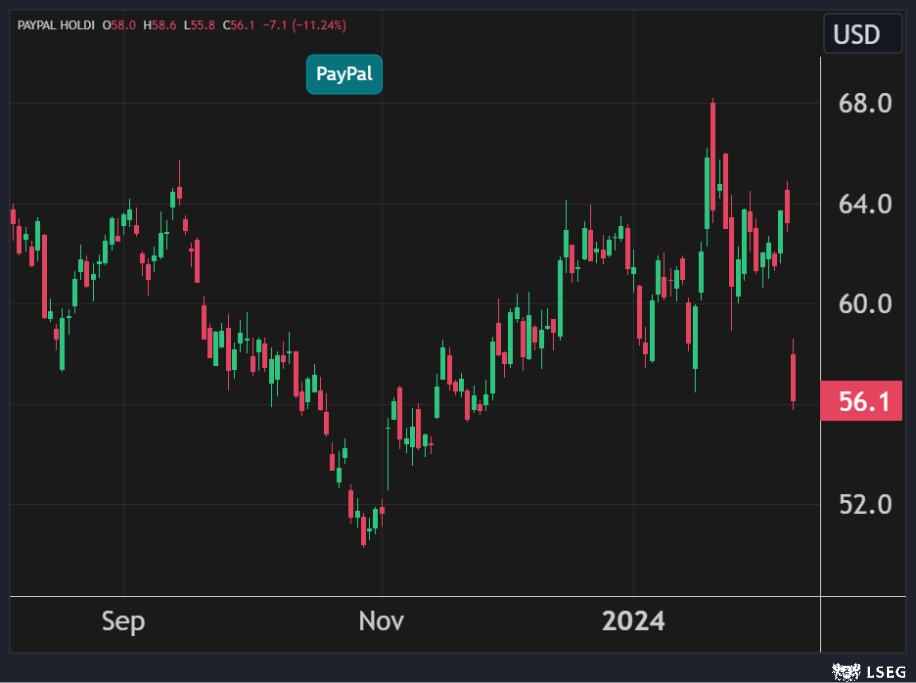Select the 2024 label on time axis
The height and width of the screenshot is (683, 916).
pos(632,621)
